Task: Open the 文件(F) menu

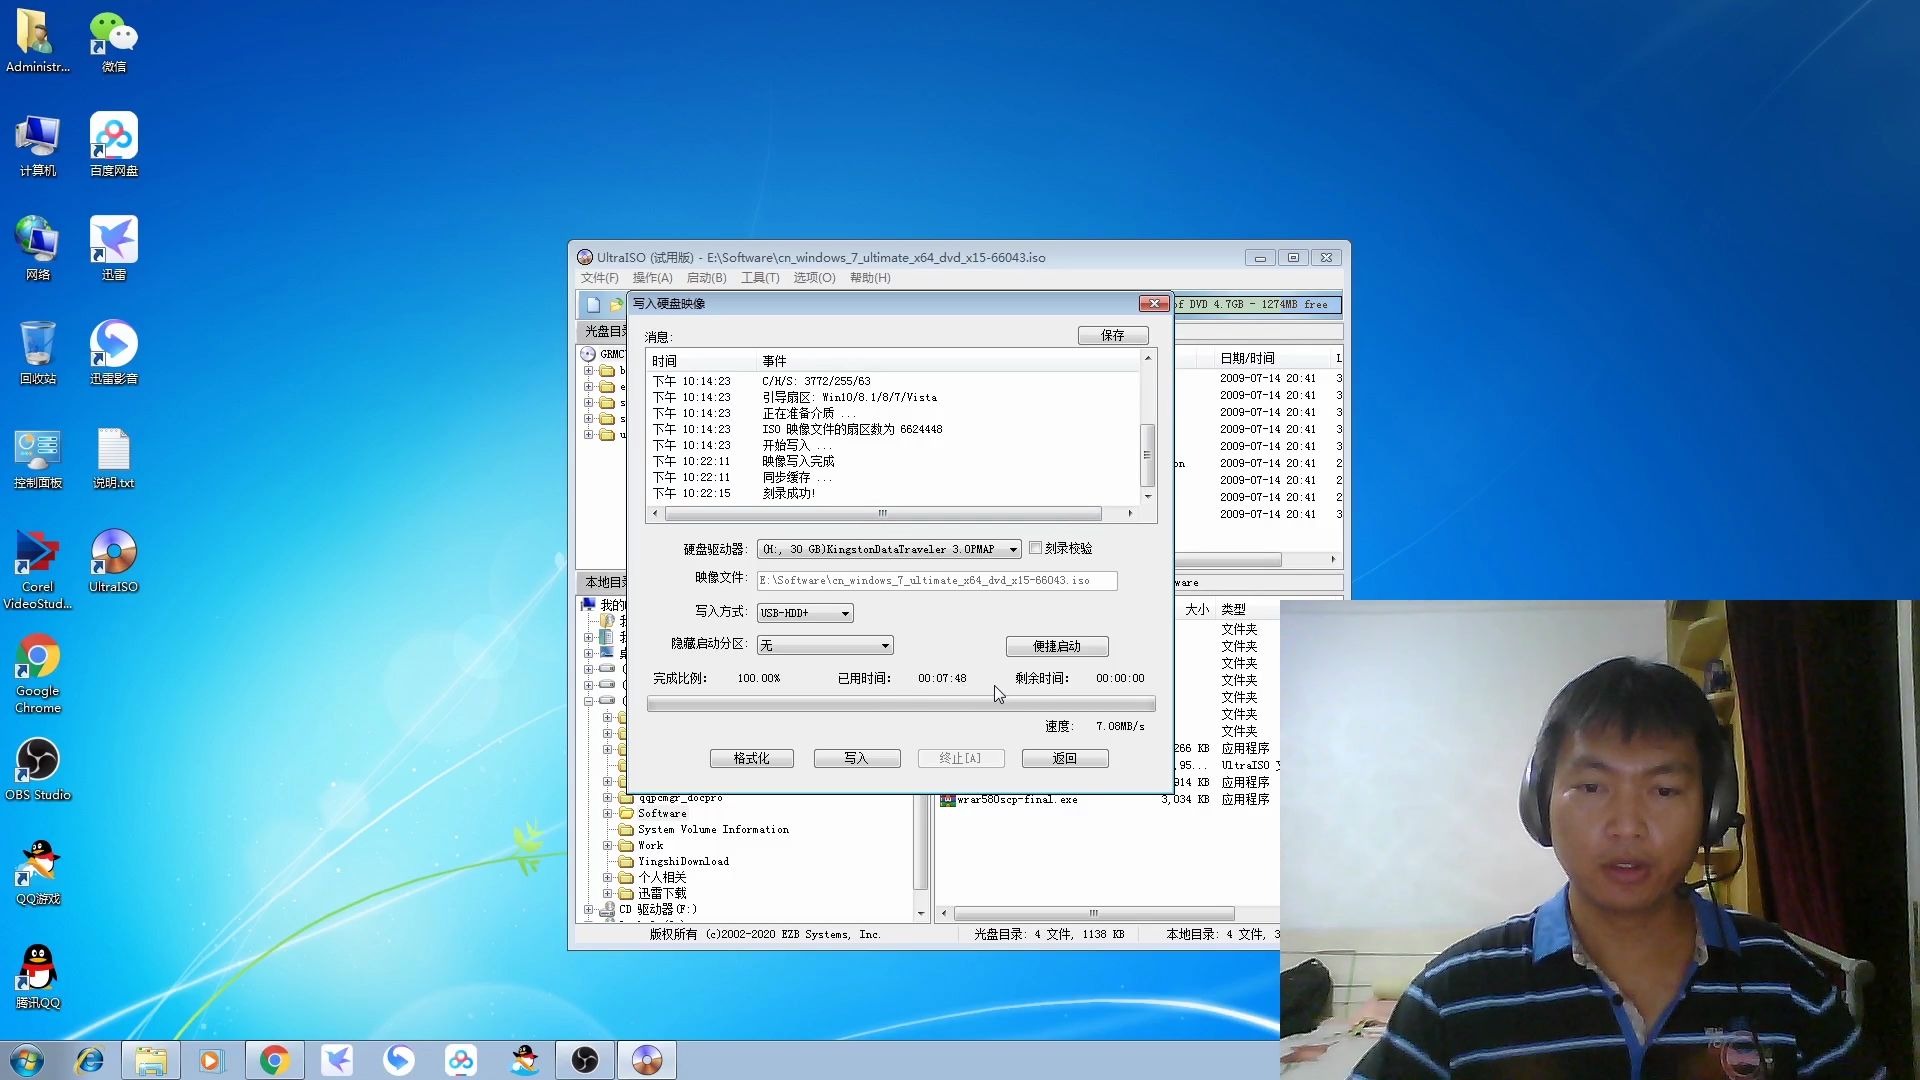Action: [600, 278]
